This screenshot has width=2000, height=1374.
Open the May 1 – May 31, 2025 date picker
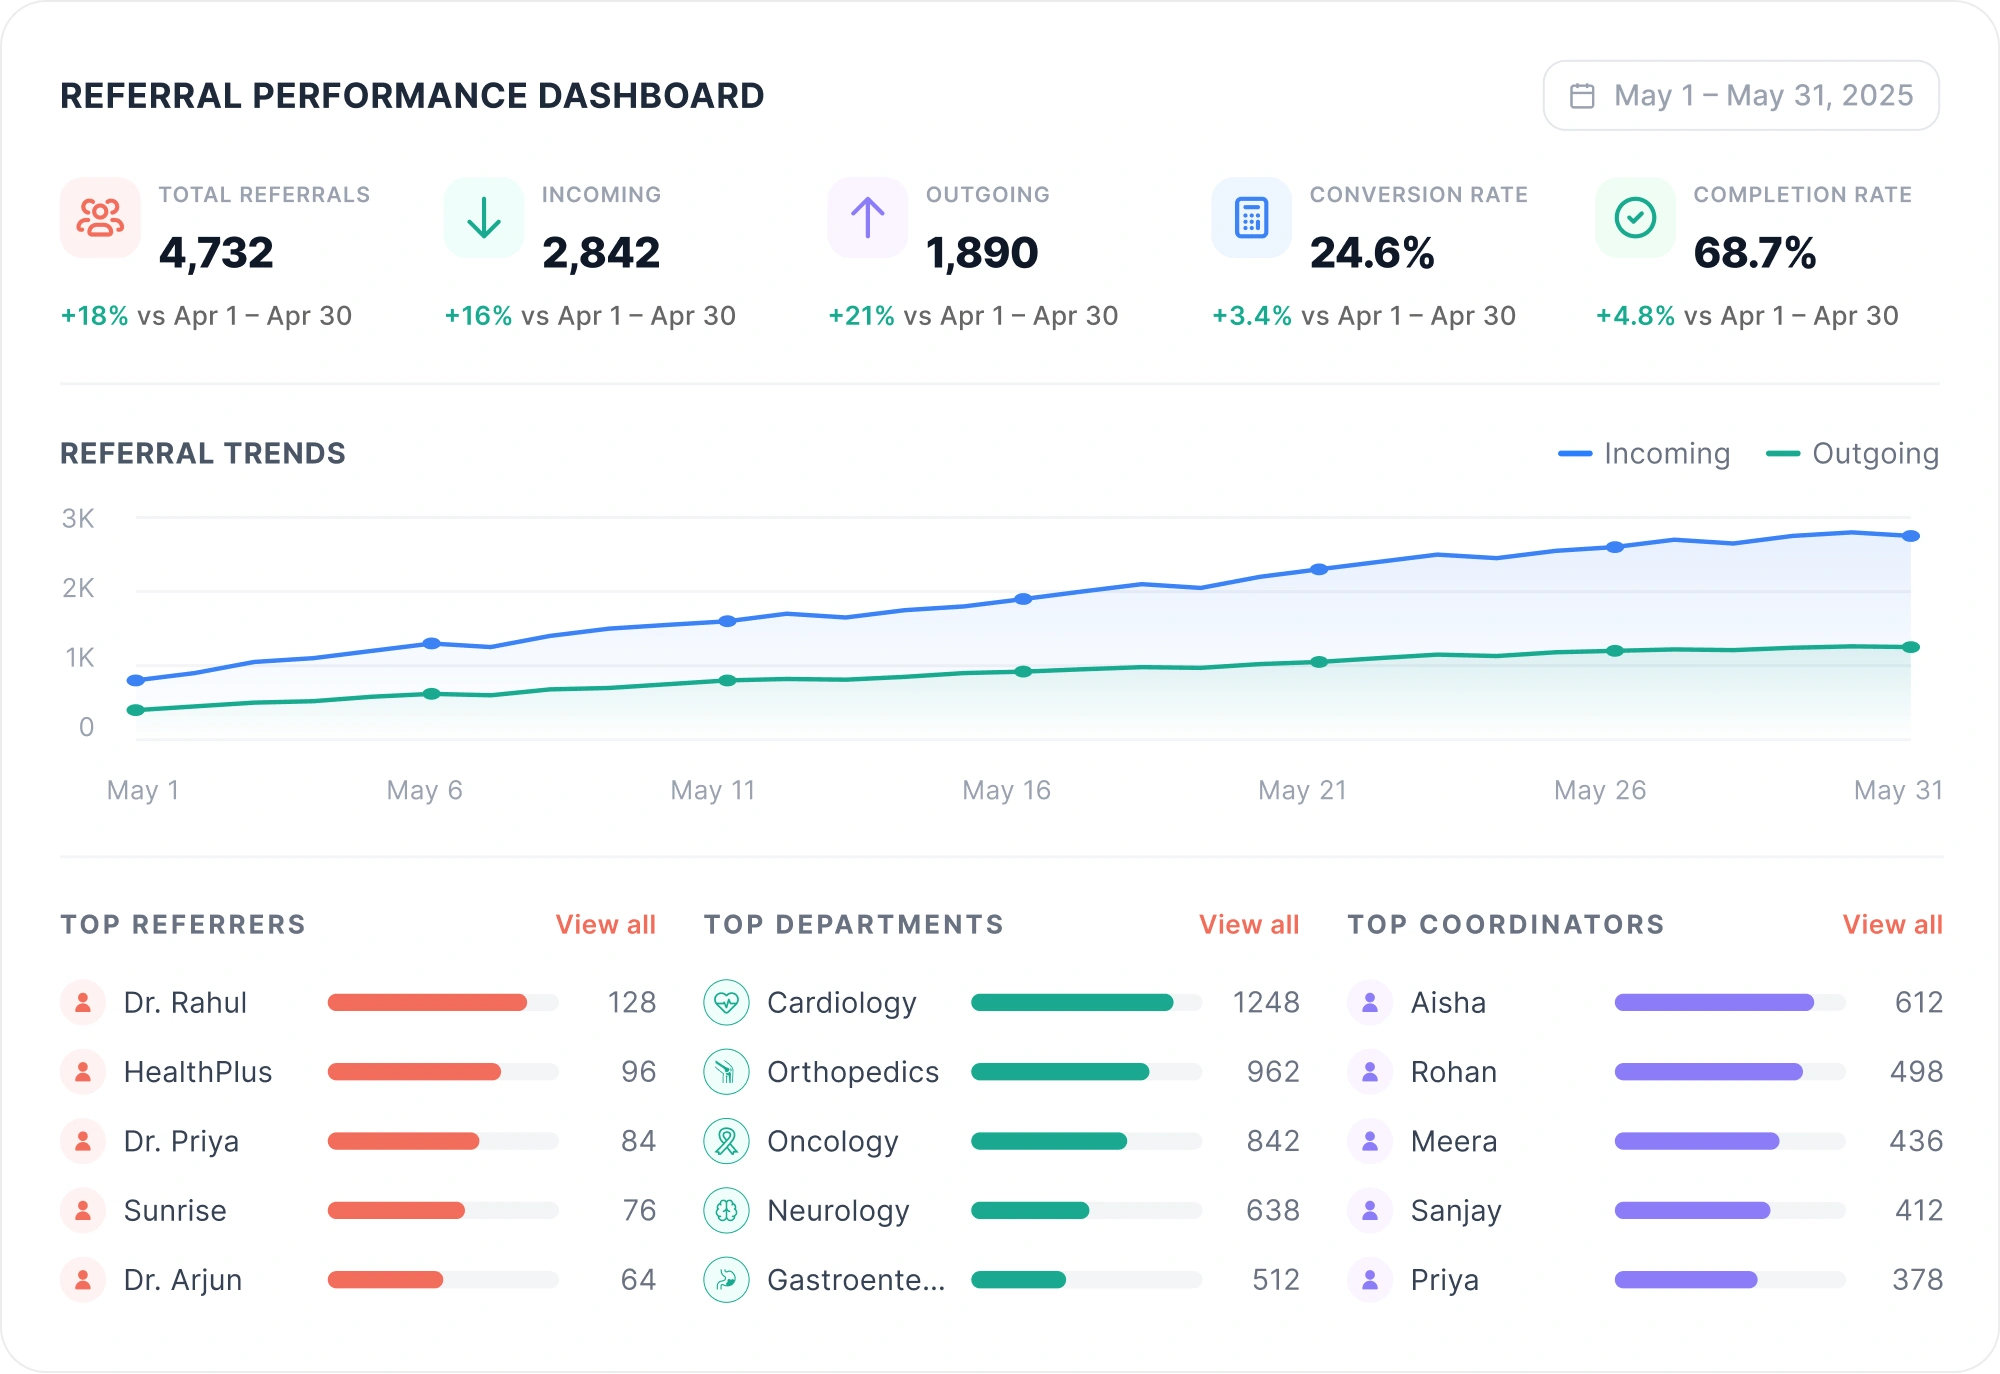(1741, 95)
